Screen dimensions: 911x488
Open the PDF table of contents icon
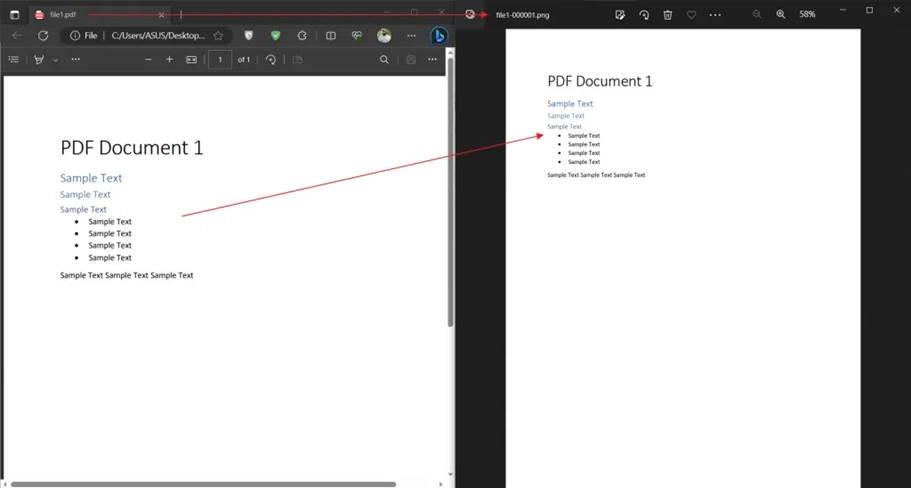14,59
